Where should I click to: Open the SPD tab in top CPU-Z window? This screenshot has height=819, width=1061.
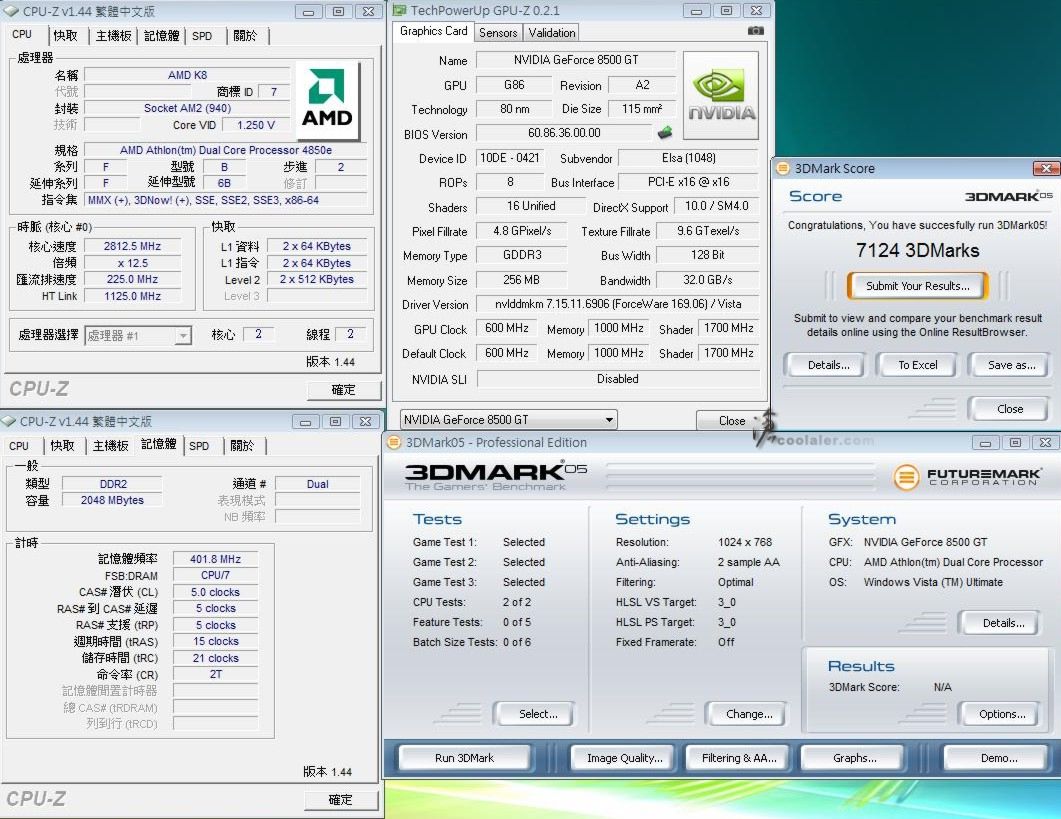[x=202, y=36]
